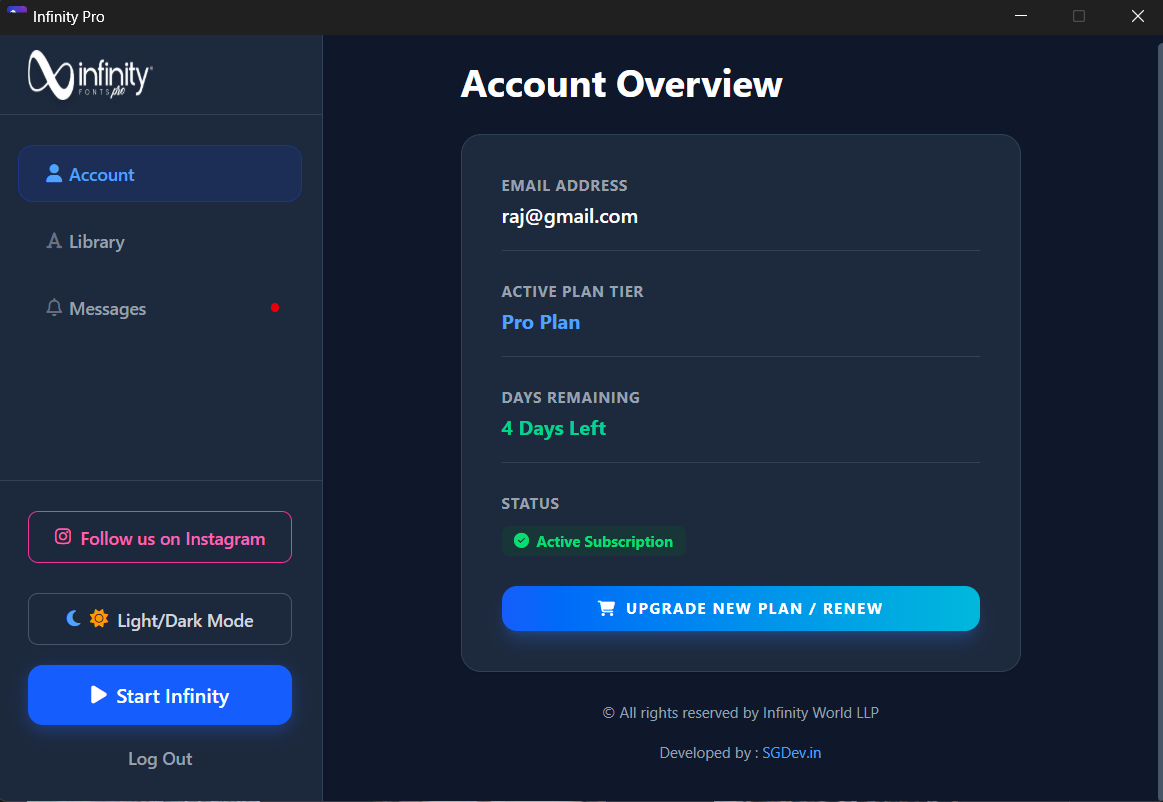Click Upgrade New Plan / Renew button
This screenshot has width=1163, height=802.
click(x=740, y=608)
